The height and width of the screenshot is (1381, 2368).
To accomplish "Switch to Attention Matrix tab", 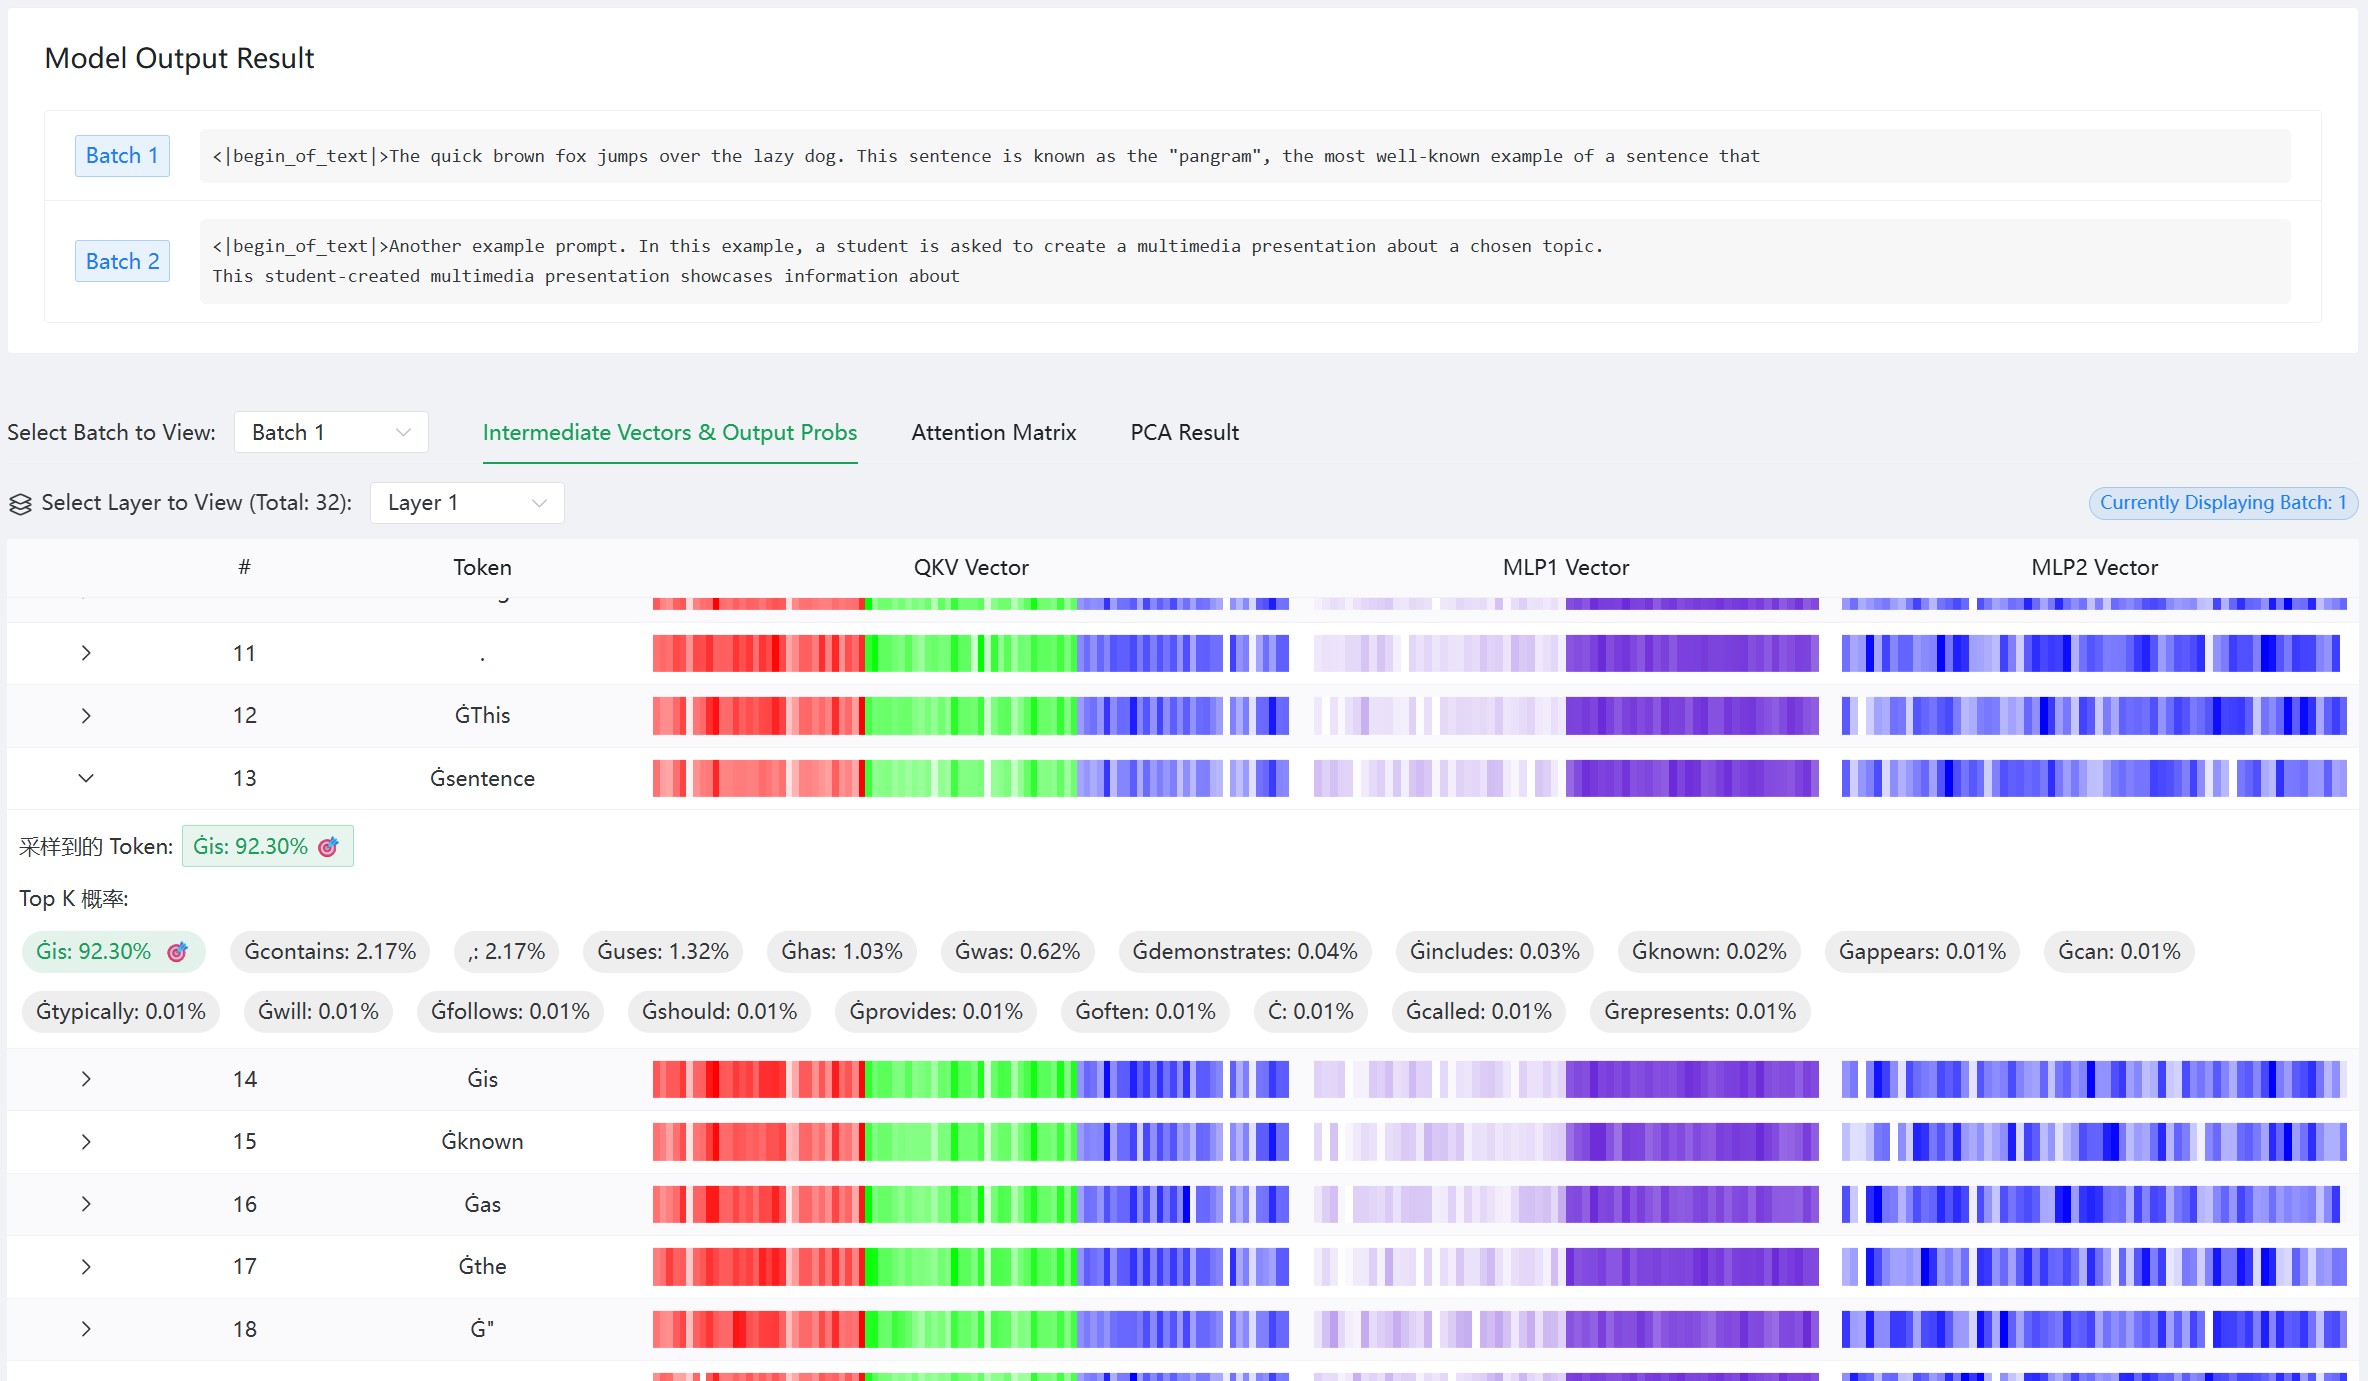I will click(x=993, y=432).
